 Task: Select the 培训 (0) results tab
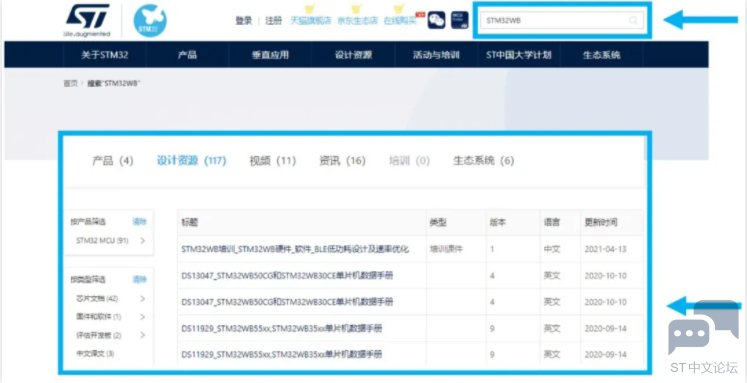tap(409, 161)
